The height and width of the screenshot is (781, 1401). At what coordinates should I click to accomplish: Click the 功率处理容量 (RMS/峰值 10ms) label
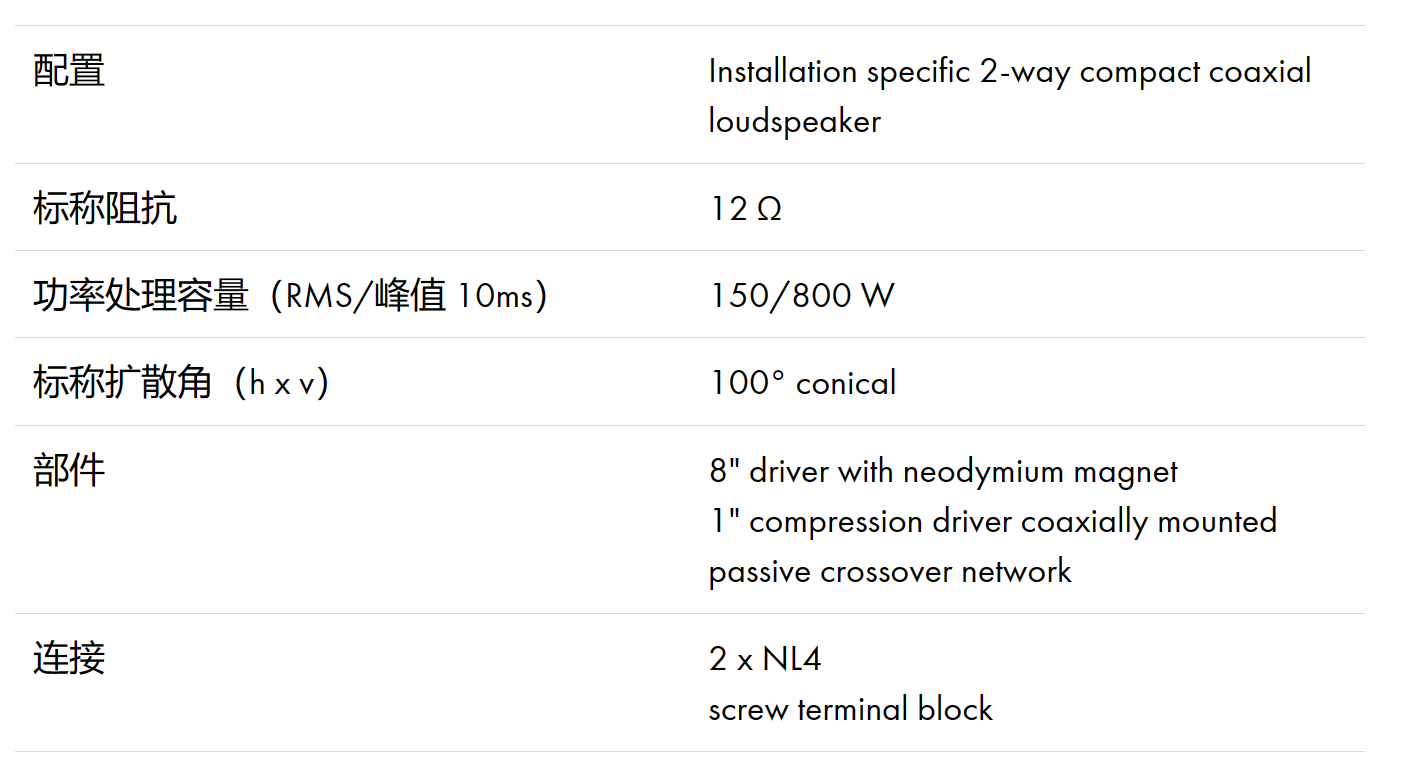[x=290, y=296]
